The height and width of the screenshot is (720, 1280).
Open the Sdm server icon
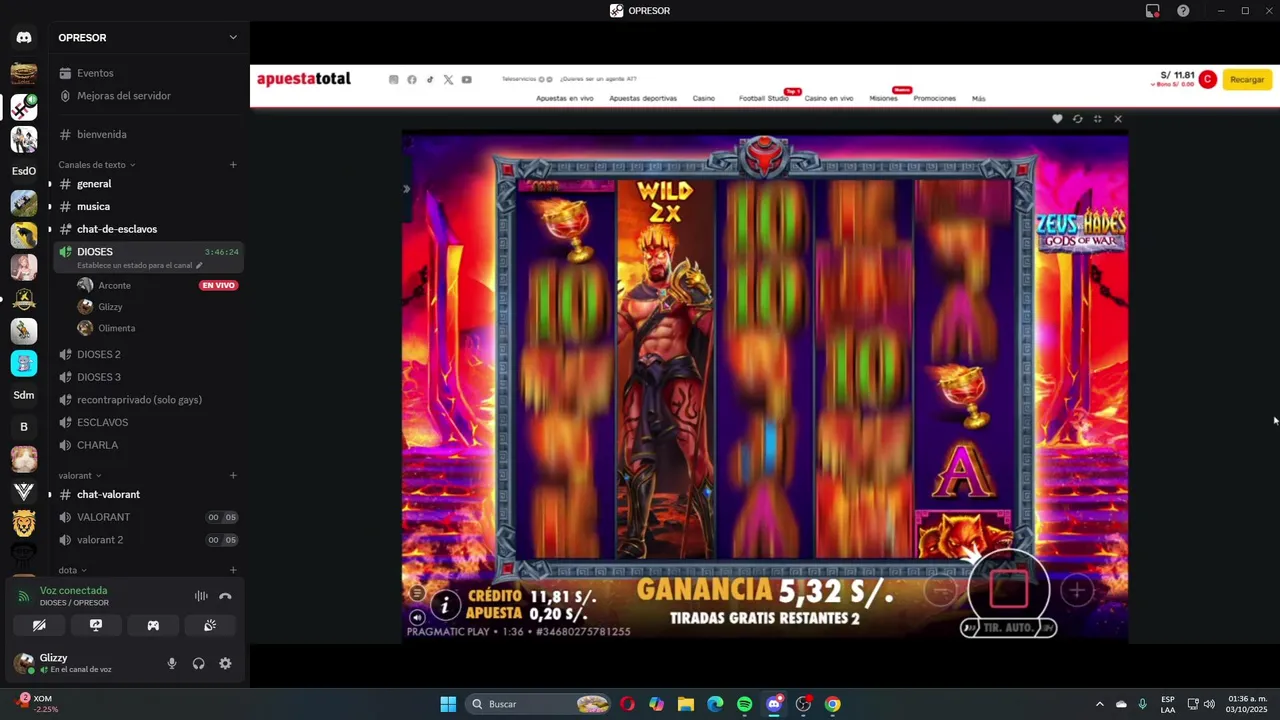[x=24, y=395]
